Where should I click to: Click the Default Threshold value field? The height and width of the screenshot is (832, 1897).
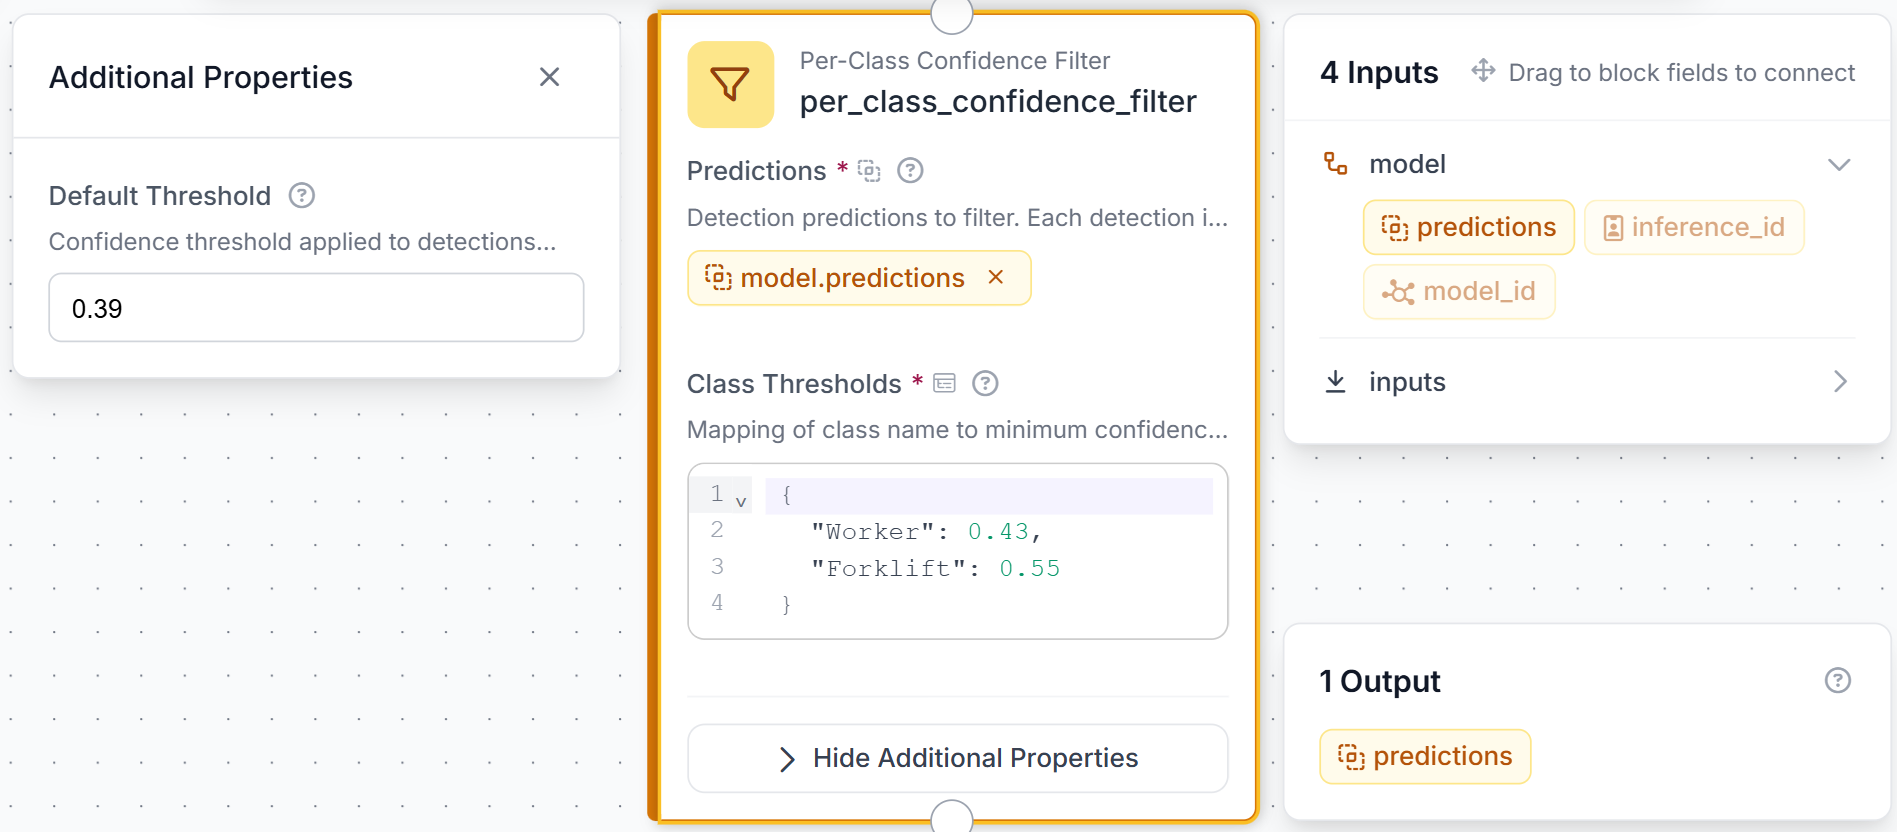click(x=316, y=308)
